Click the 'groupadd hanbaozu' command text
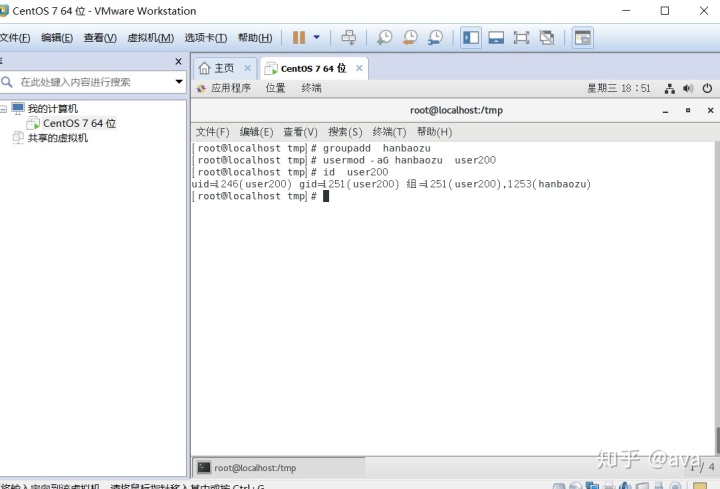The width and height of the screenshot is (720, 489). coord(377,148)
